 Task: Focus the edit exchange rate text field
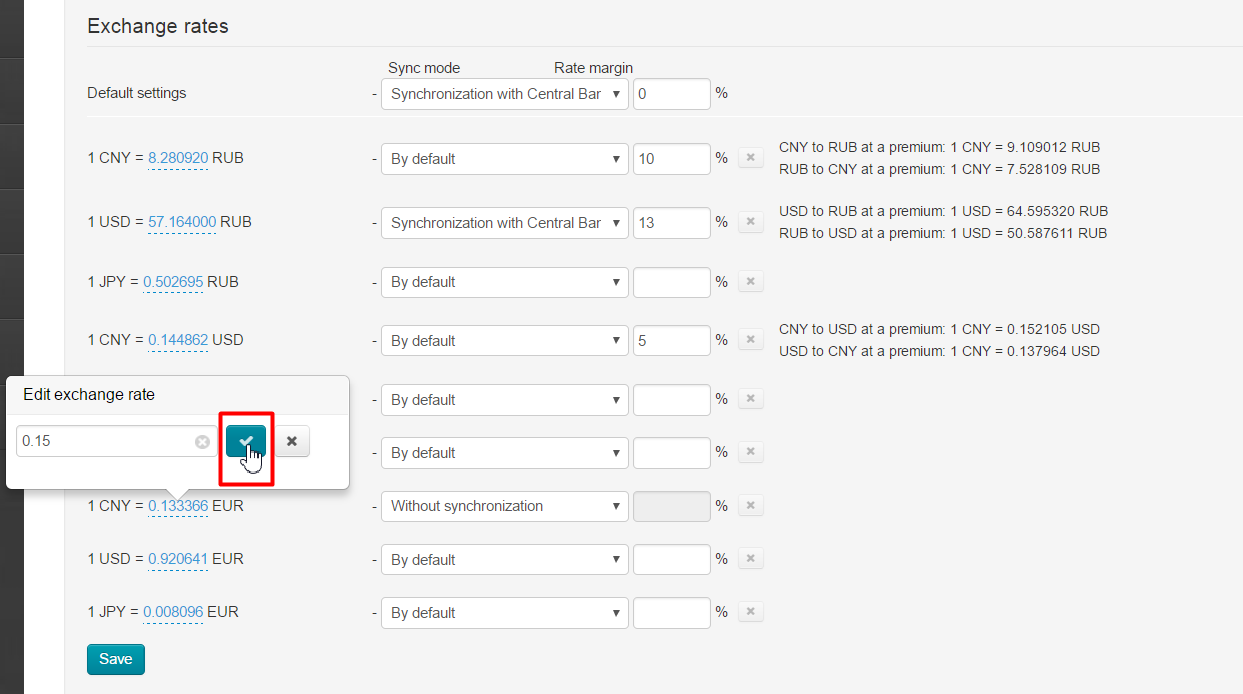pyautogui.click(x=105, y=441)
